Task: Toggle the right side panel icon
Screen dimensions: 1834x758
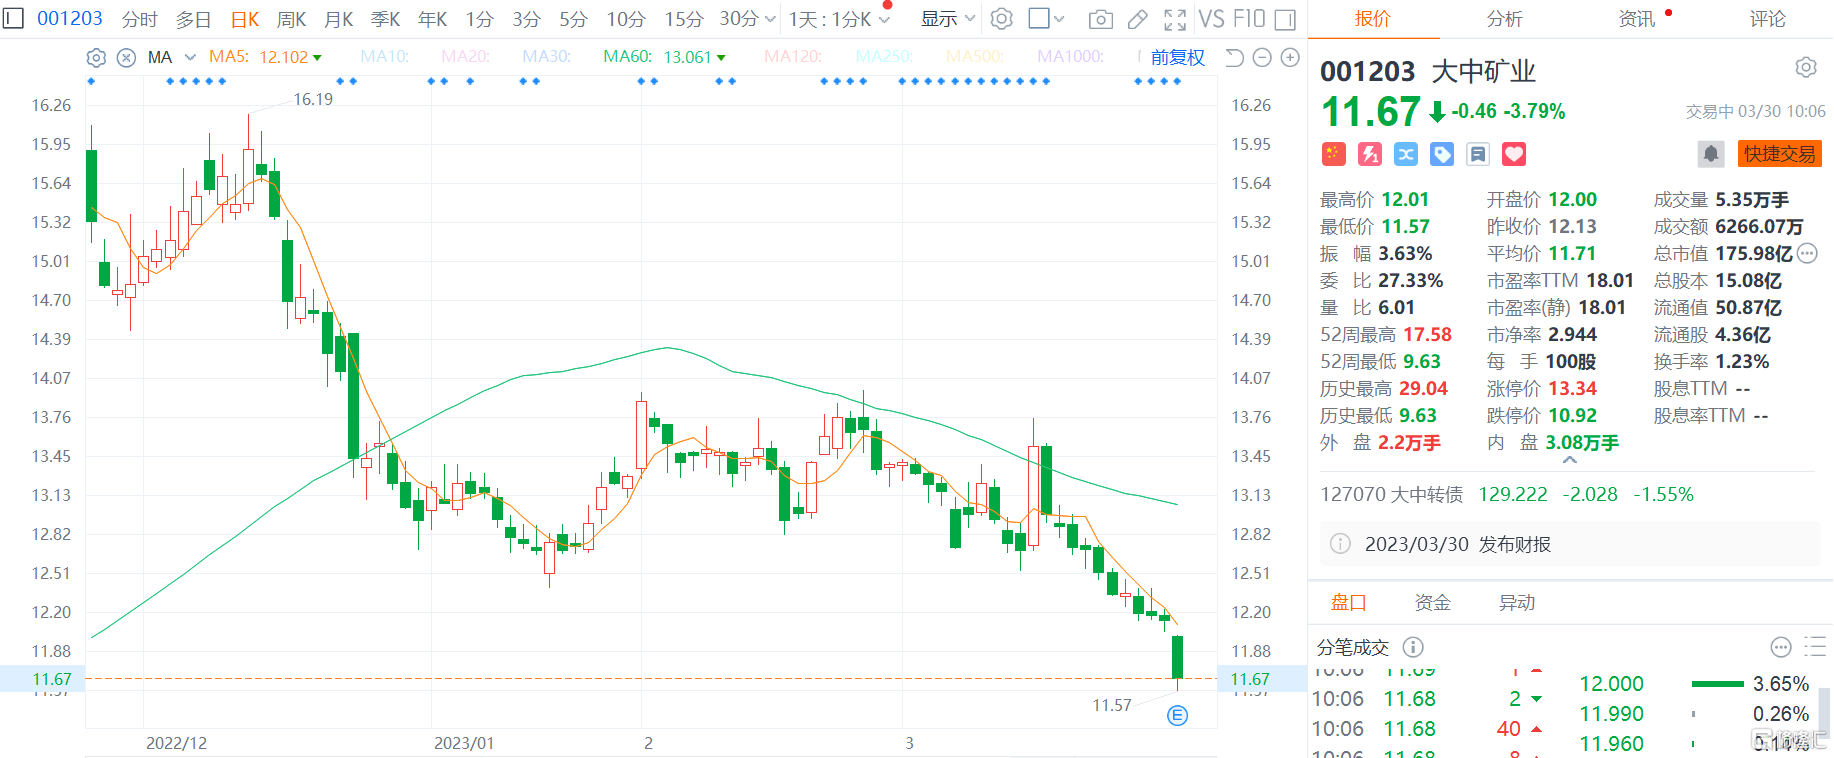Action: (x=1285, y=19)
